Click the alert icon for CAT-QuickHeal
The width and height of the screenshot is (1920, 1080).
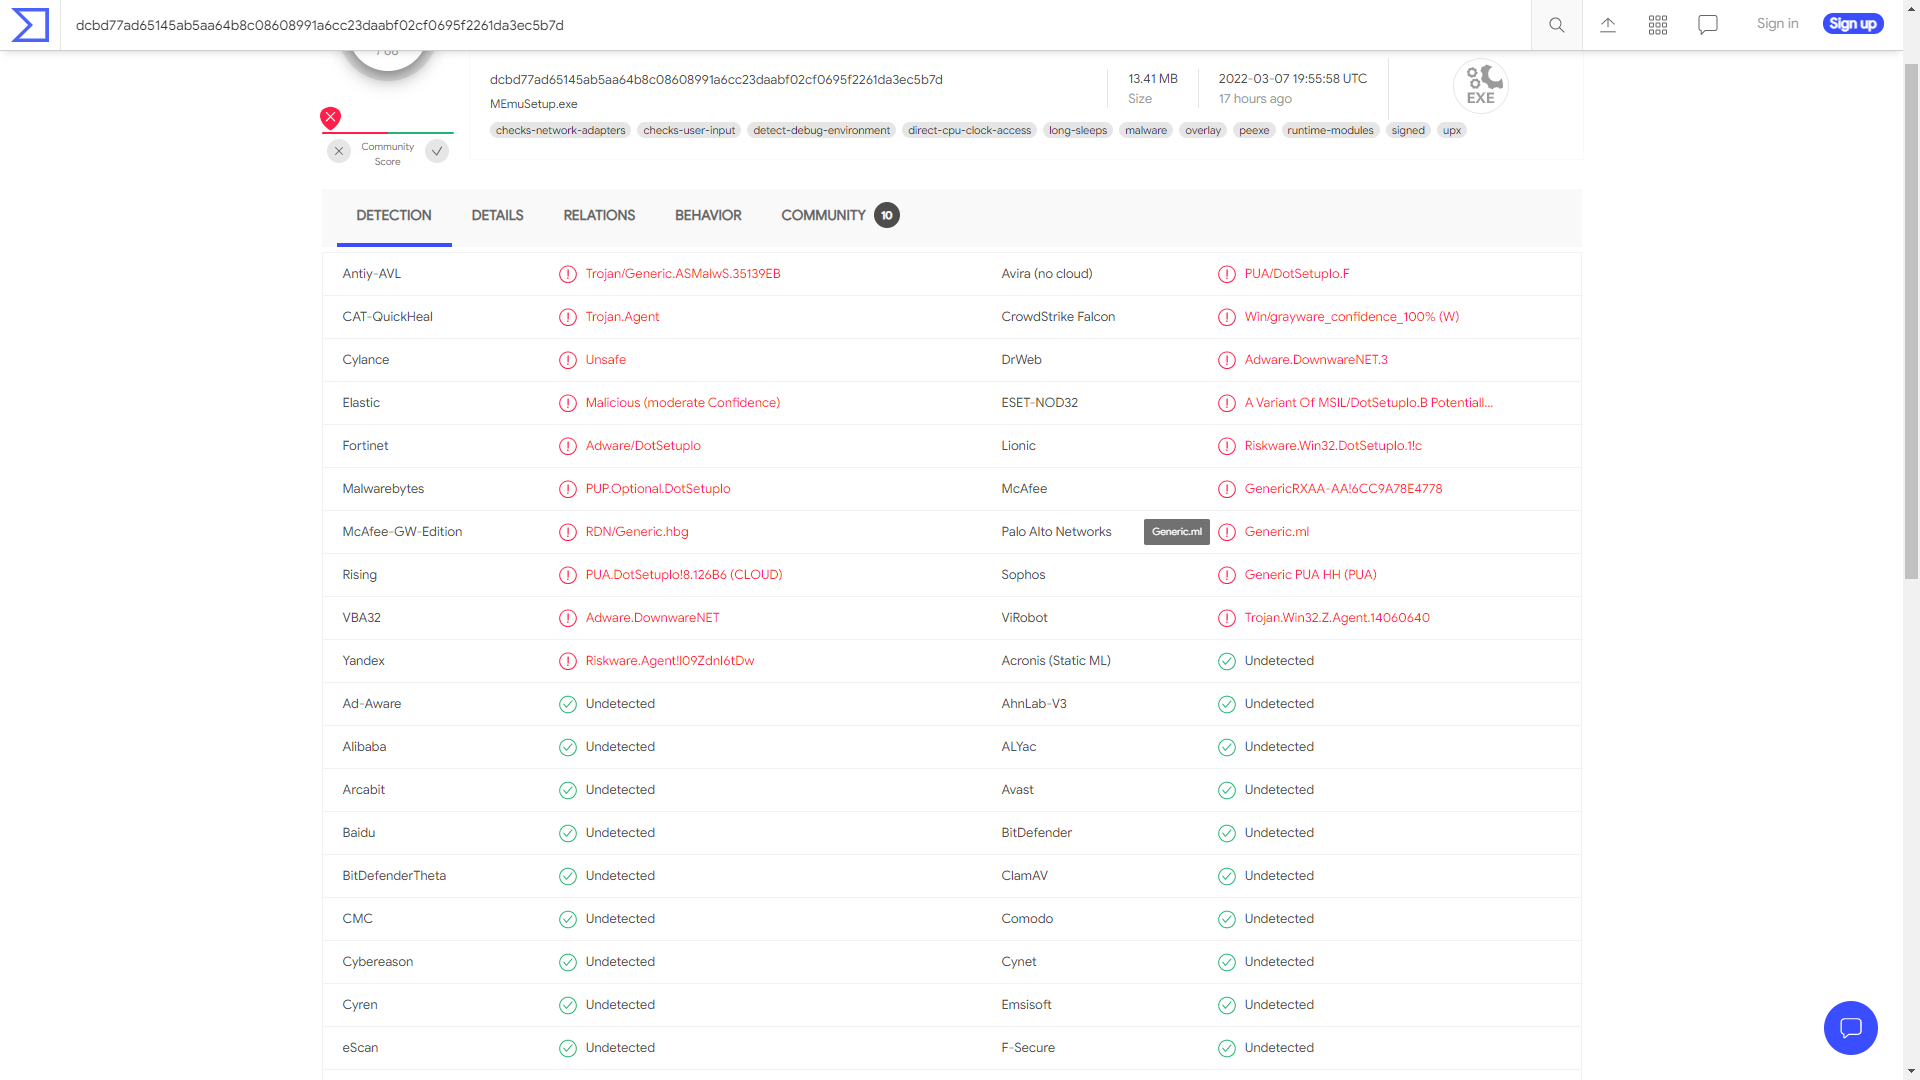[568, 317]
